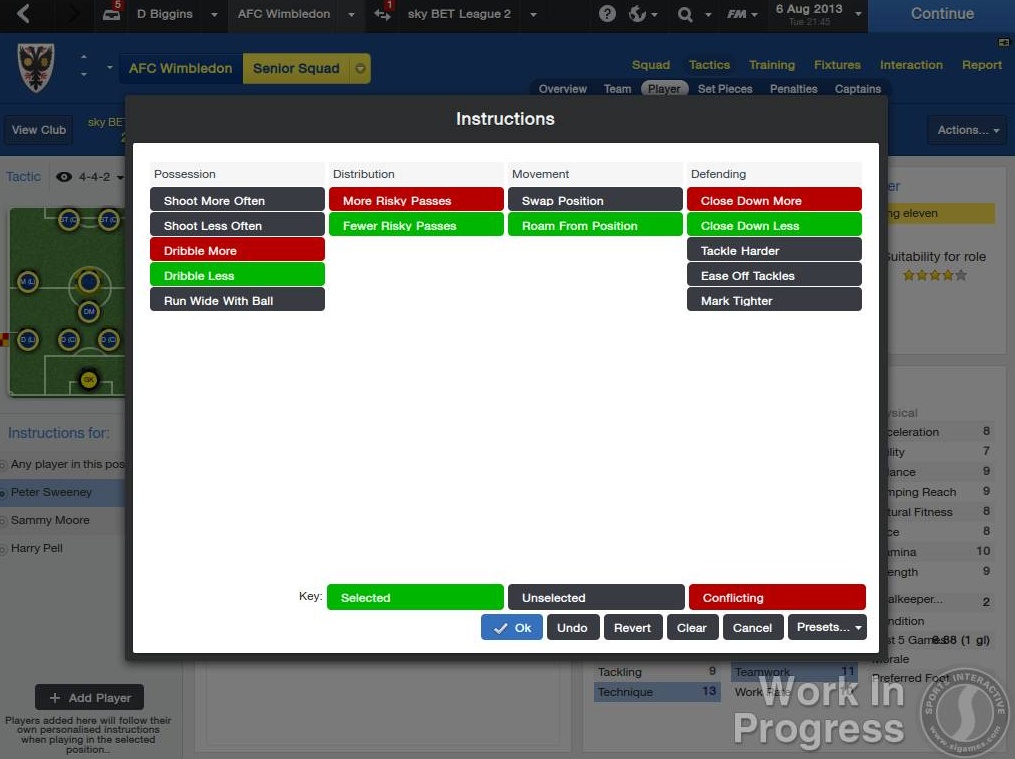The height and width of the screenshot is (759, 1015).
Task: Click the world globe icon
Action: (x=638, y=14)
